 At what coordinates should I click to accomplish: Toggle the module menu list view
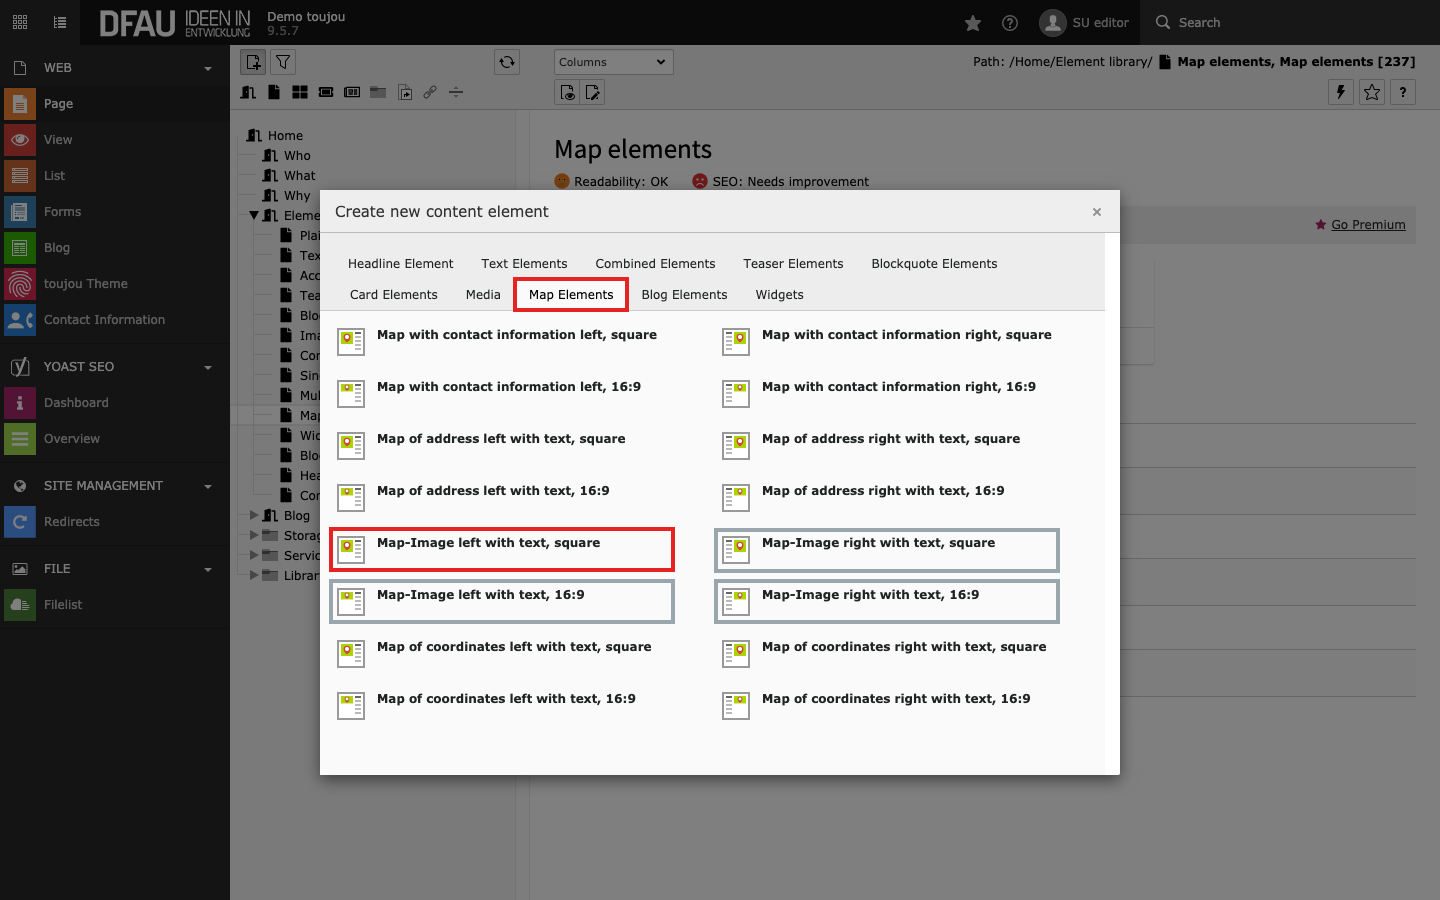(60, 22)
